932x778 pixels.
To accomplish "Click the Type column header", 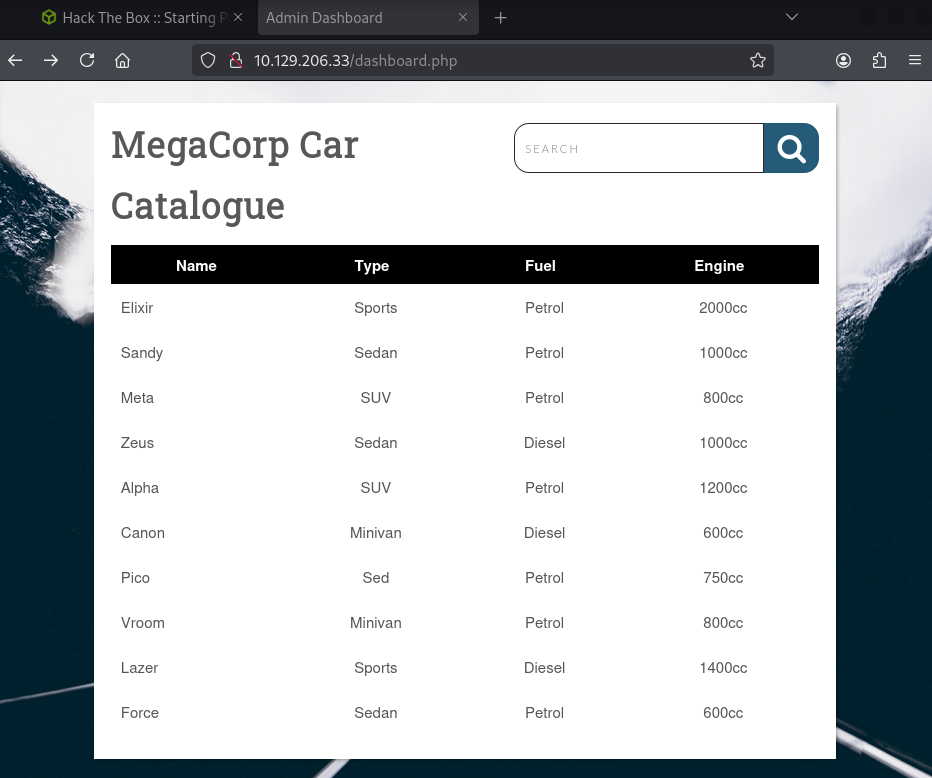I will (371, 266).
